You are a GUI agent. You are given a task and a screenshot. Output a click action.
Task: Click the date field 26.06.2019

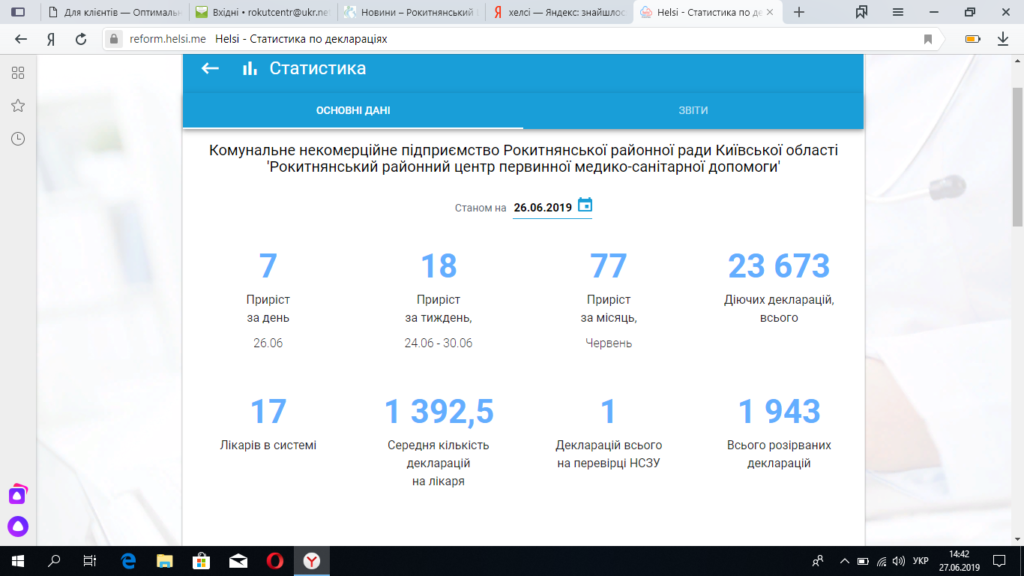tap(543, 208)
